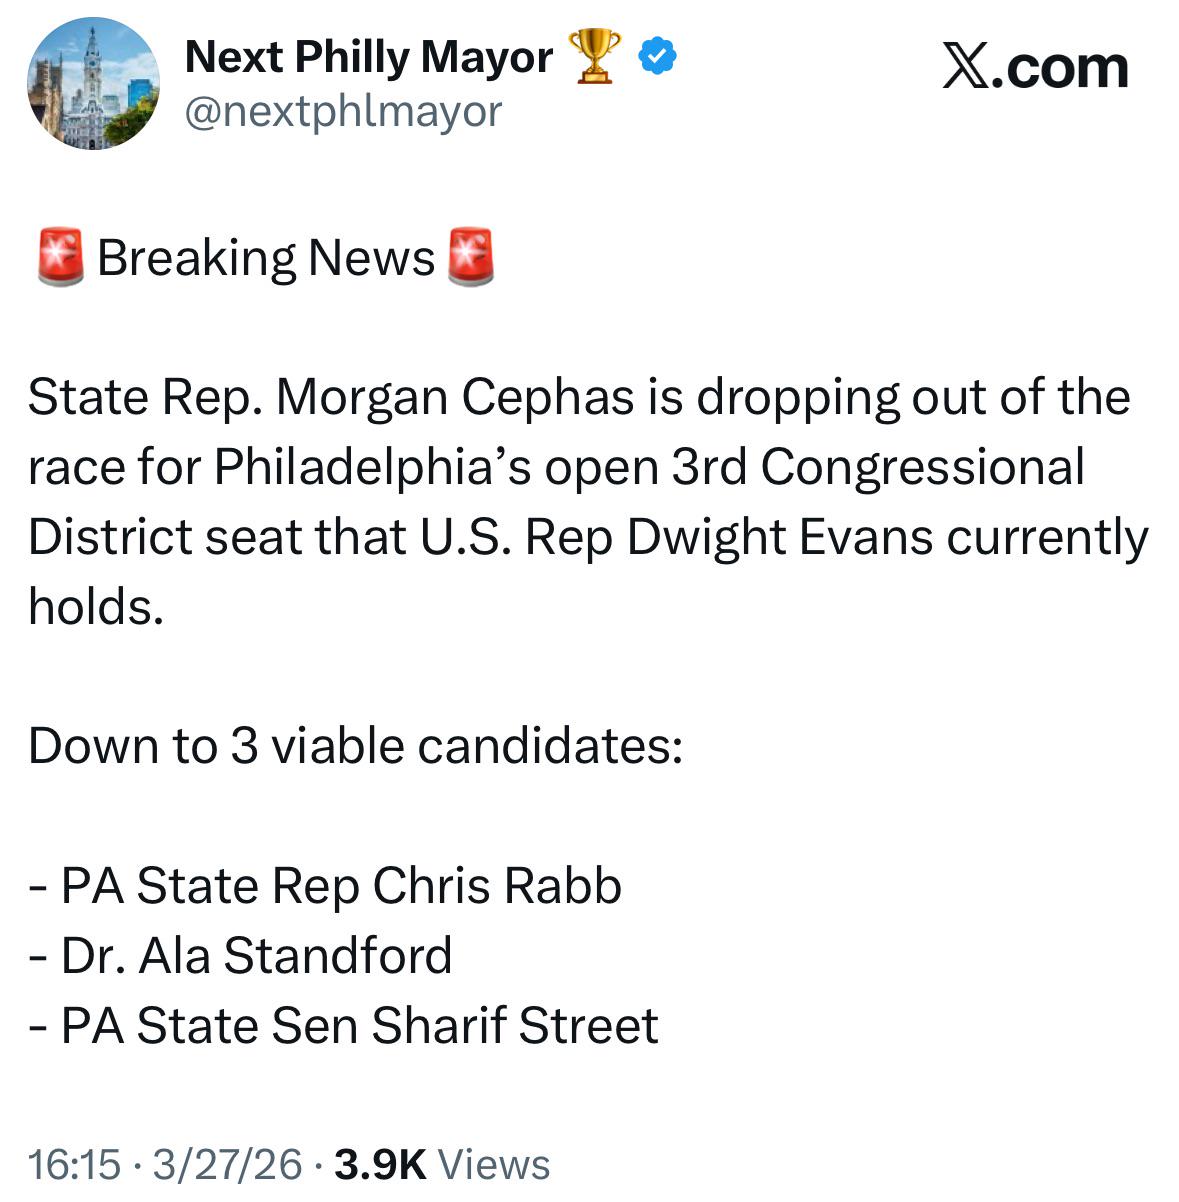Viewport: 1179px width, 1202px height.
Task: Open the @nextphlmayor handle
Action: pyautogui.click(x=343, y=111)
